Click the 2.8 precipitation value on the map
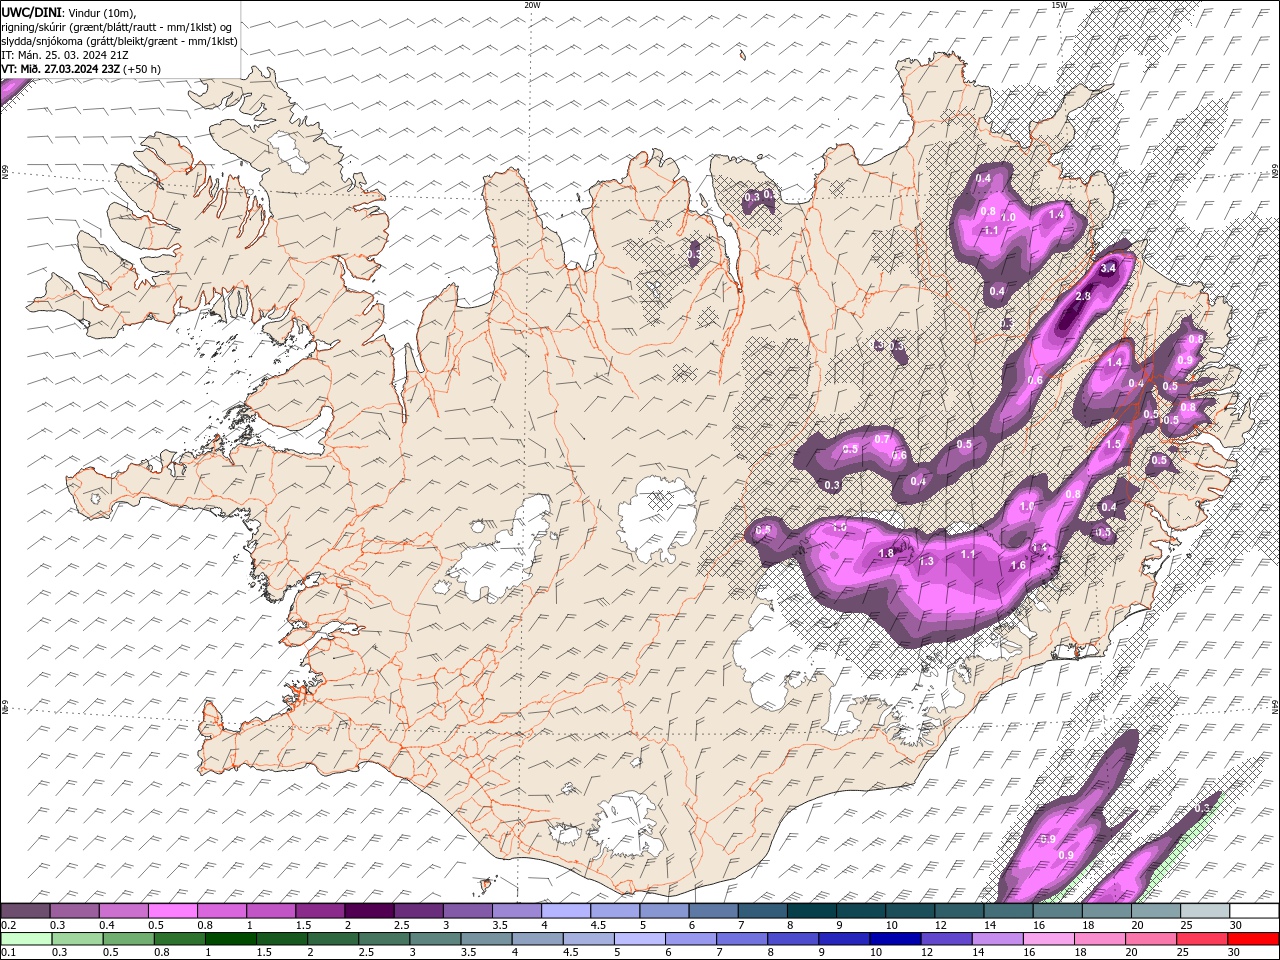 [x=1083, y=296]
